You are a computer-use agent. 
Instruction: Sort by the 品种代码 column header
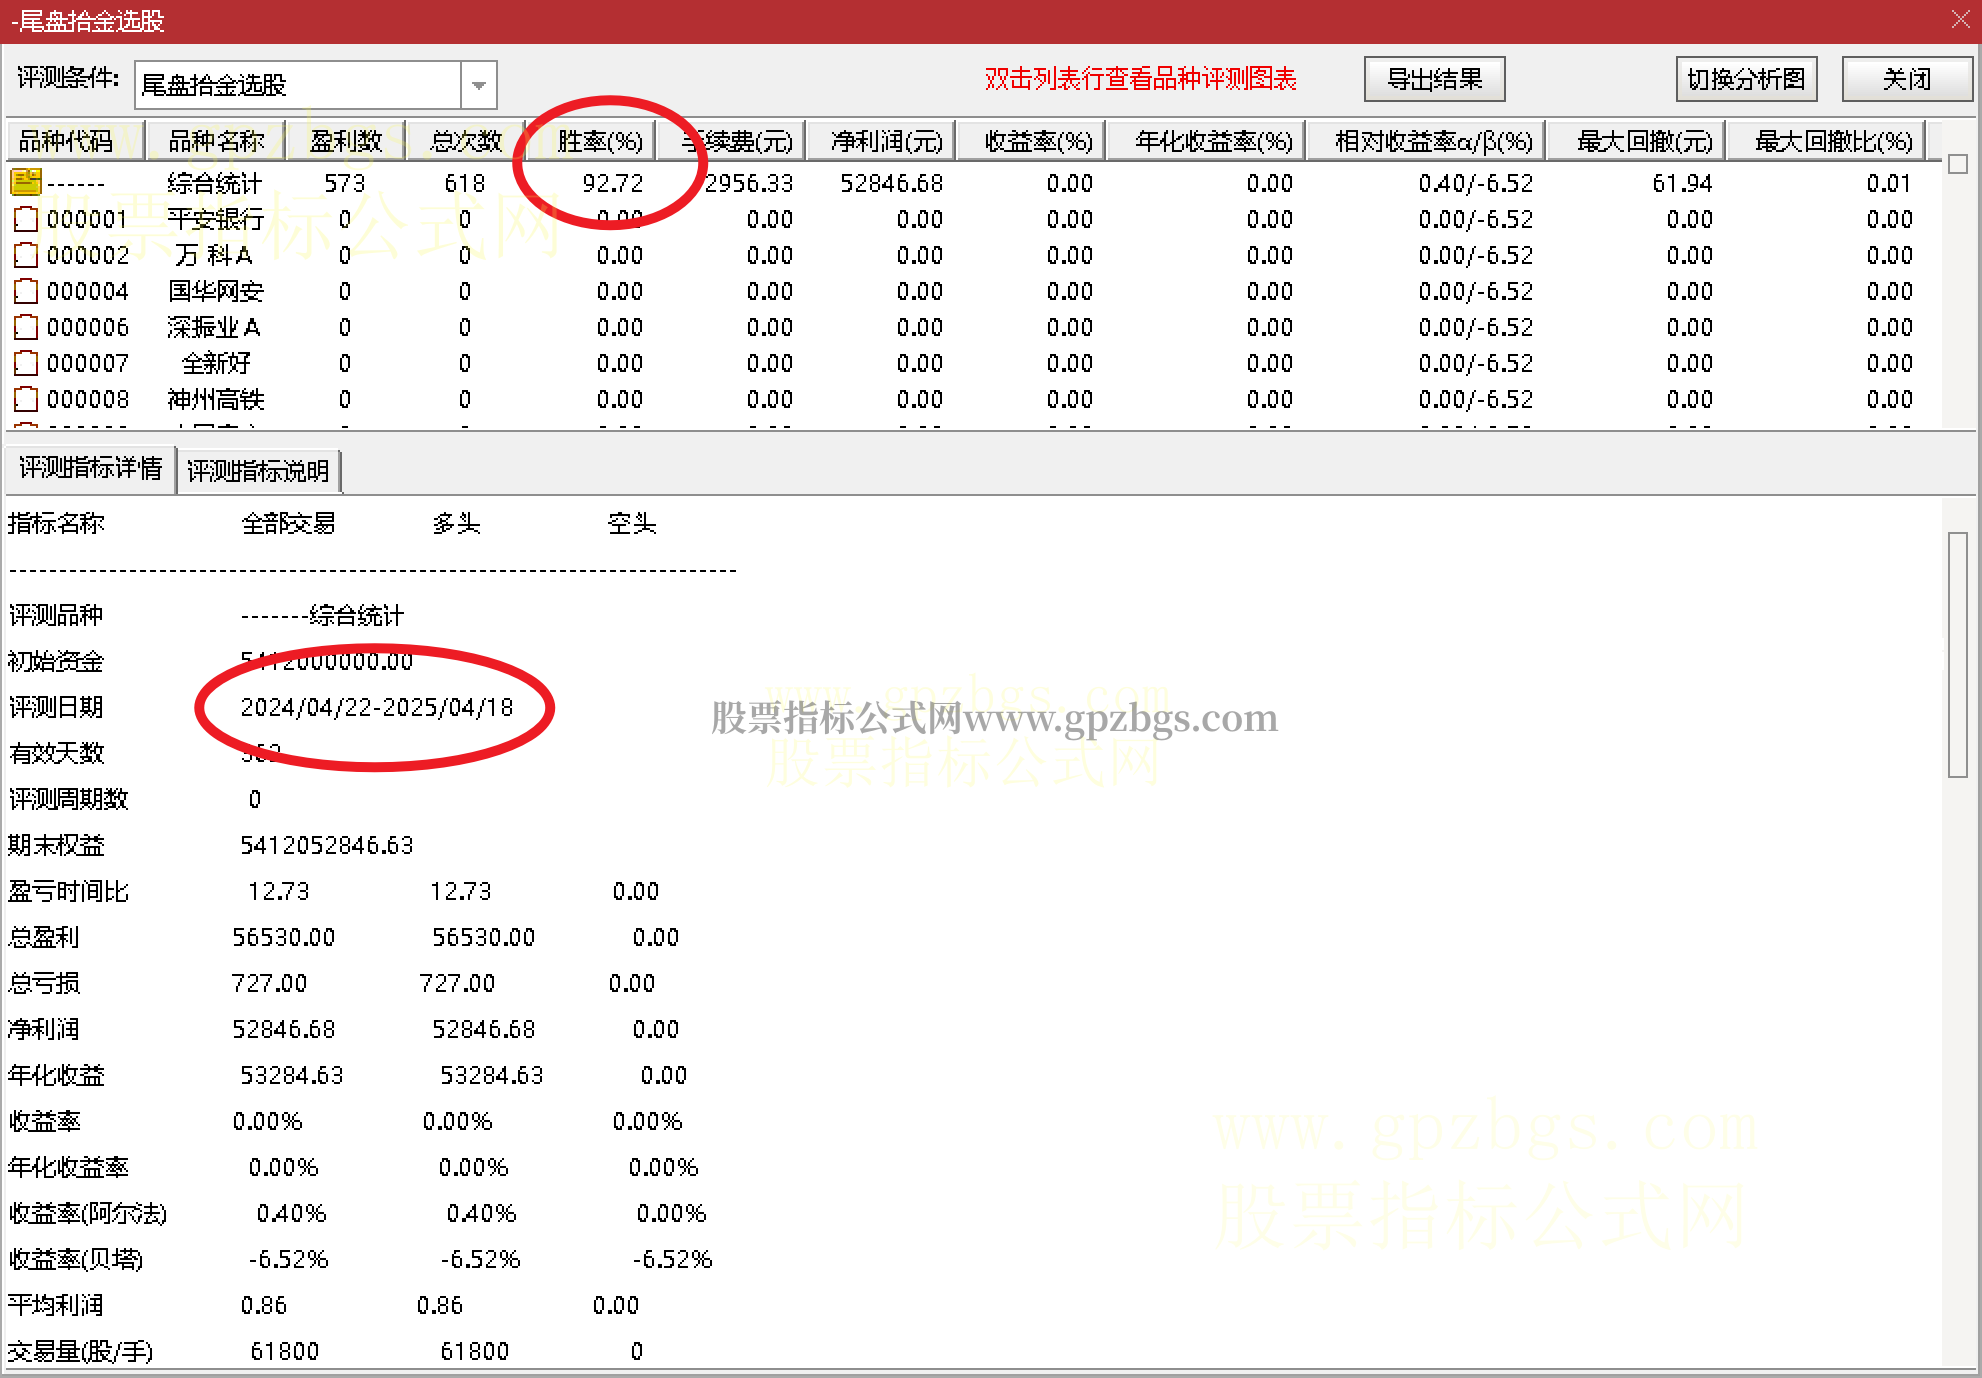76,141
